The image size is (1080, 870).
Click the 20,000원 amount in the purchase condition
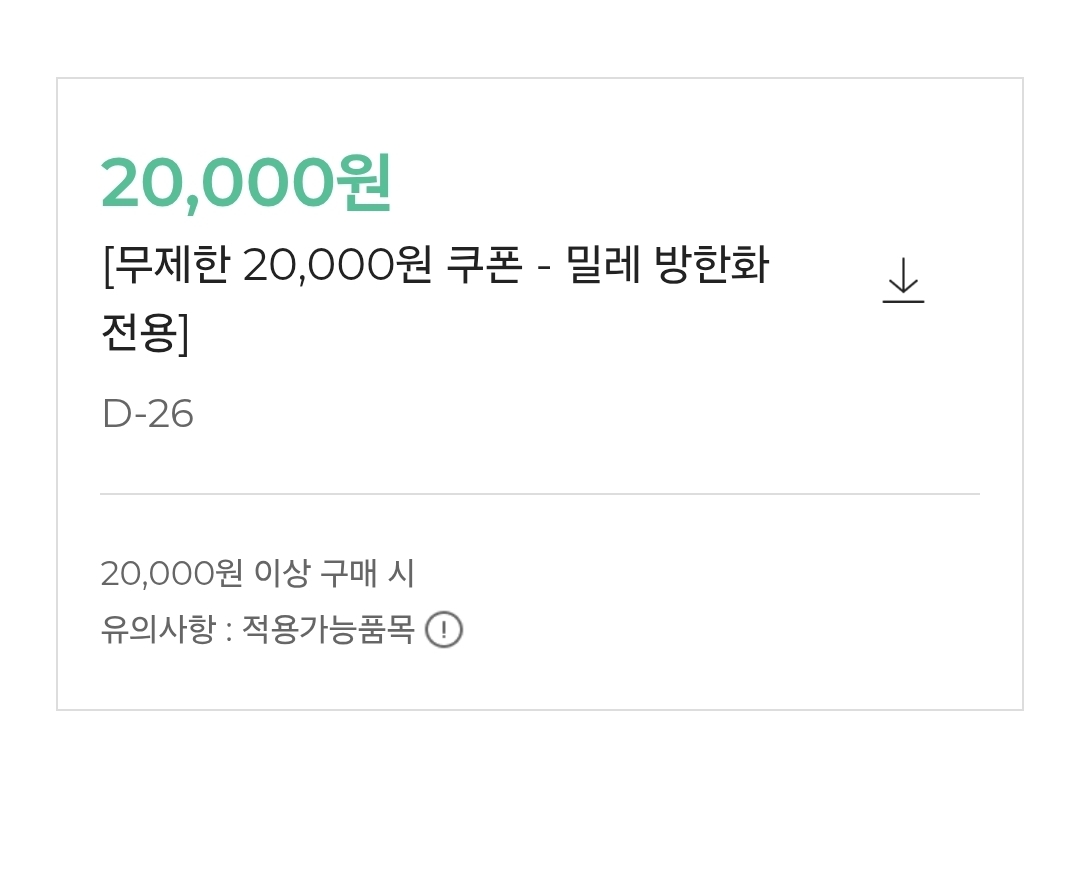point(171,573)
